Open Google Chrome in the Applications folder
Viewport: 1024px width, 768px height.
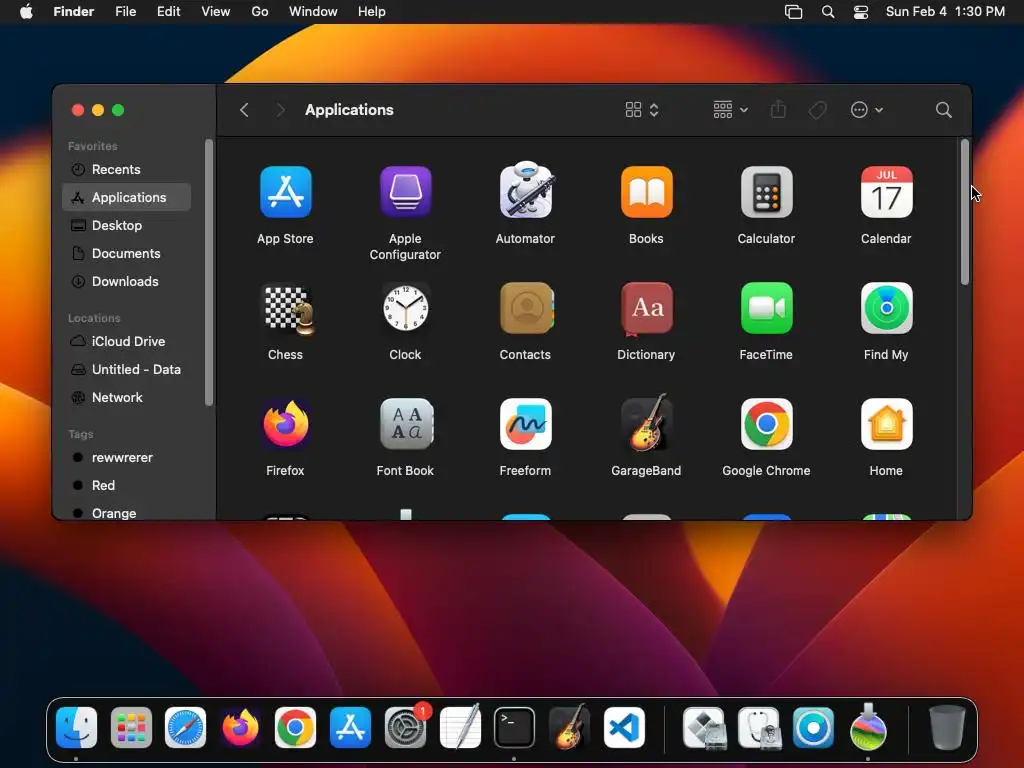[766, 424]
